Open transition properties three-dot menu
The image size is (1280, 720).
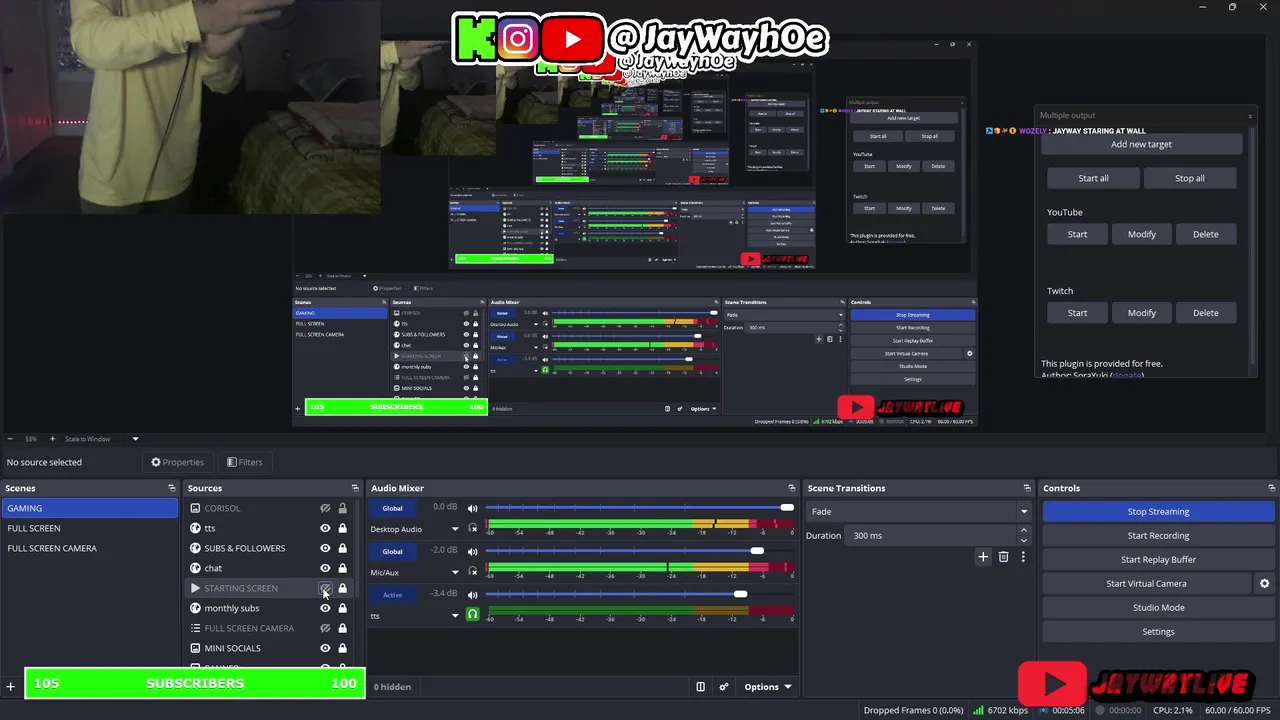point(1023,557)
